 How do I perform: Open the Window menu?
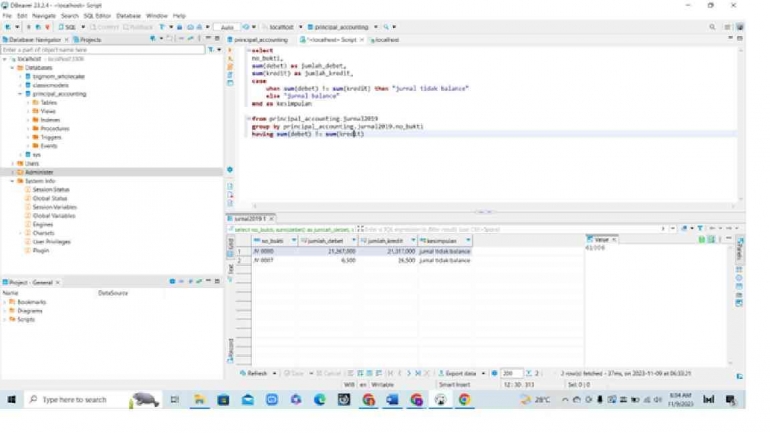[x=157, y=16]
